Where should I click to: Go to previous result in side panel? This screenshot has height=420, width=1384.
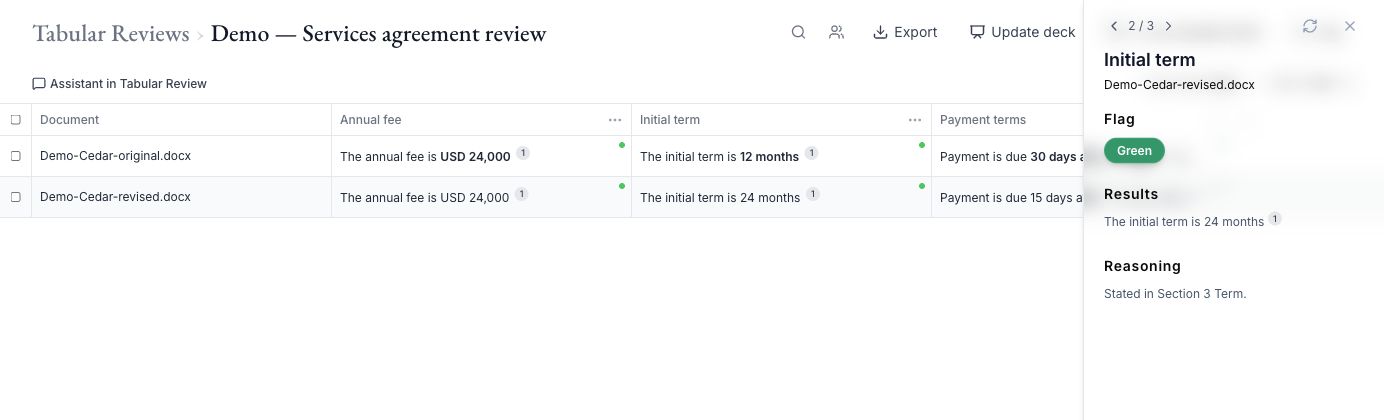pos(1114,26)
